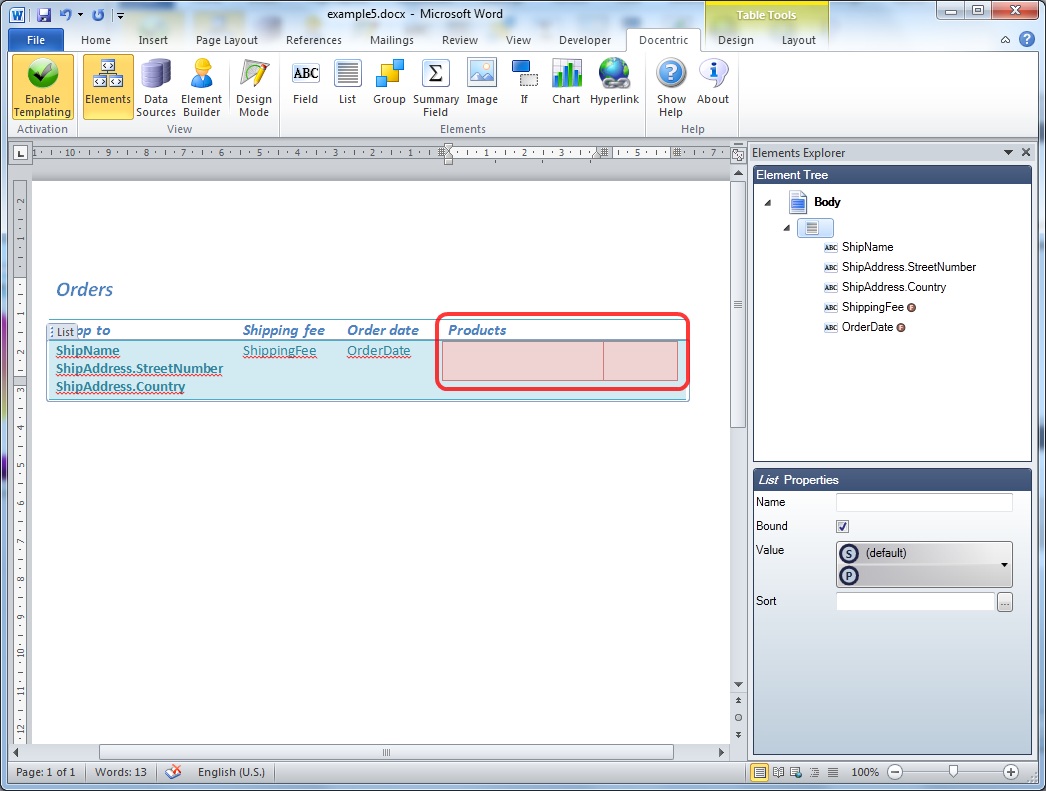This screenshot has width=1046, height=791.
Task: Open the Elements Explorer panel menu arrow
Action: click(1008, 152)
